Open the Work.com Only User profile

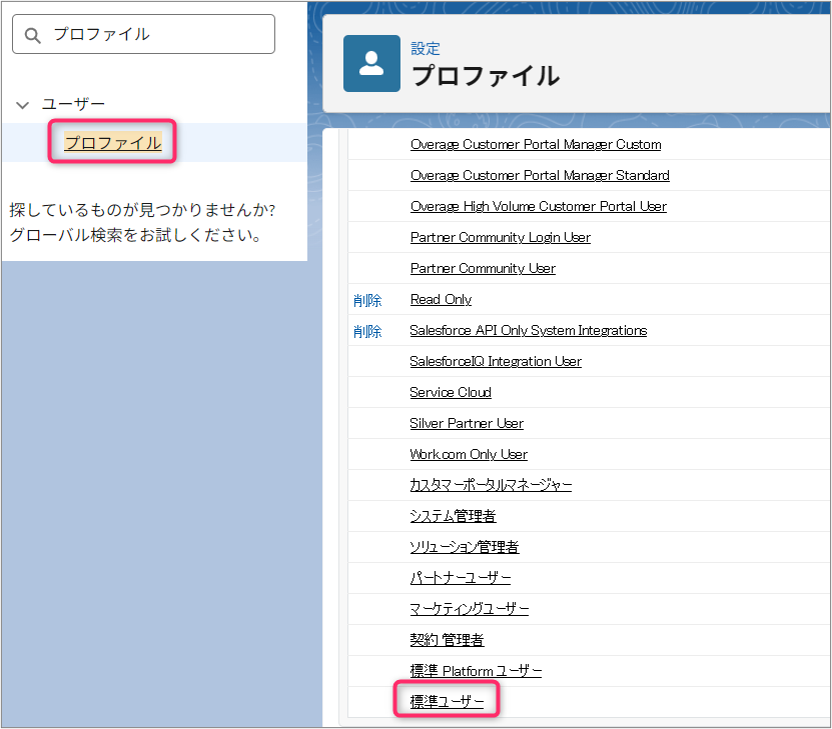[468, 454]
